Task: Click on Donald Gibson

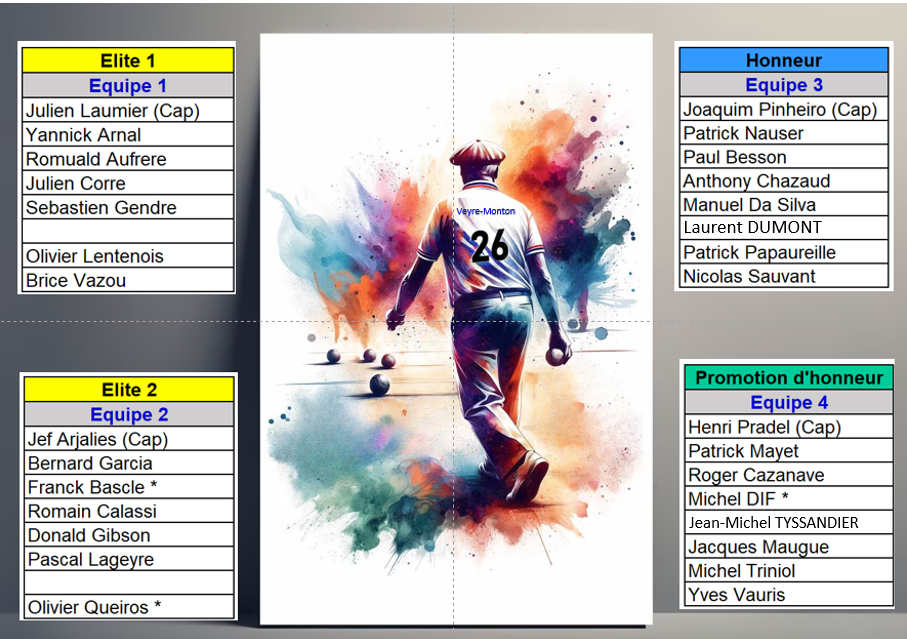Action: tap(129, 535)
